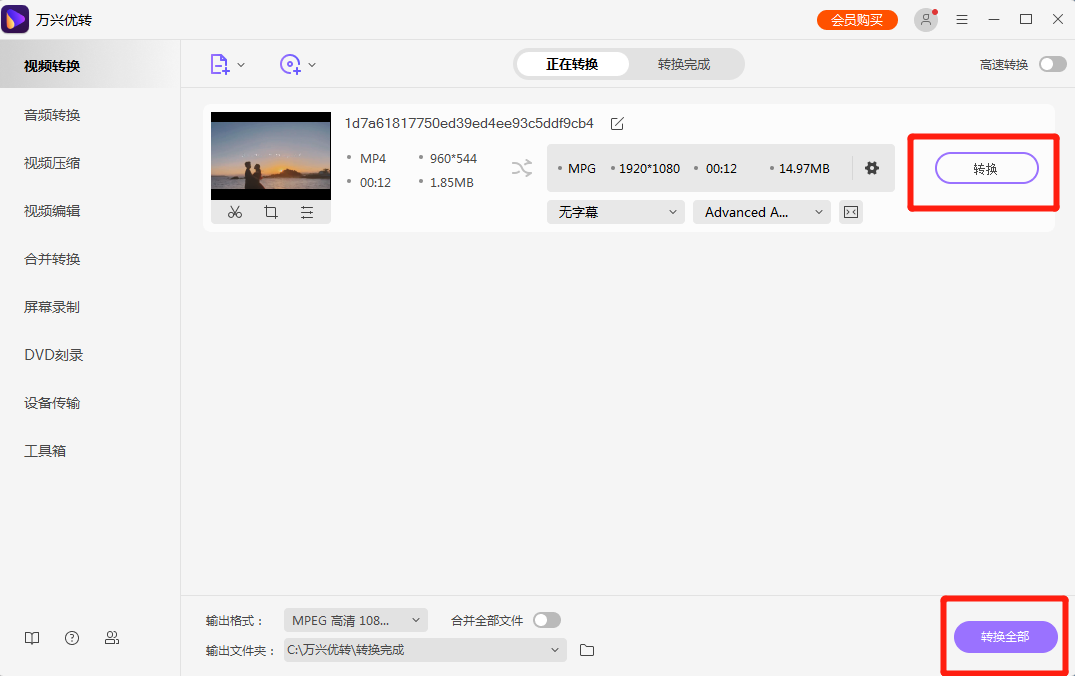Open the user guide book icon at bottom left
The image size is (1075, 676).
31,637
